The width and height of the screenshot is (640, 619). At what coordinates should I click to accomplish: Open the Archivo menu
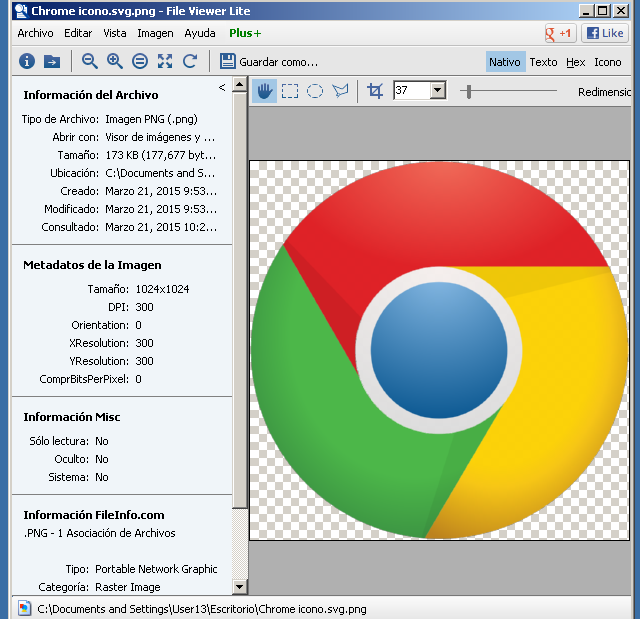point(35,33)
